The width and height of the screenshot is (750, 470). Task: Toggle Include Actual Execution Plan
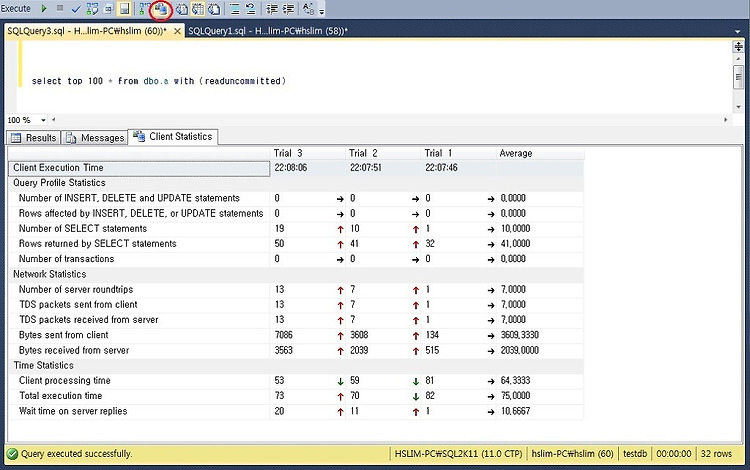pyautogui.click(x=144, y=9)
